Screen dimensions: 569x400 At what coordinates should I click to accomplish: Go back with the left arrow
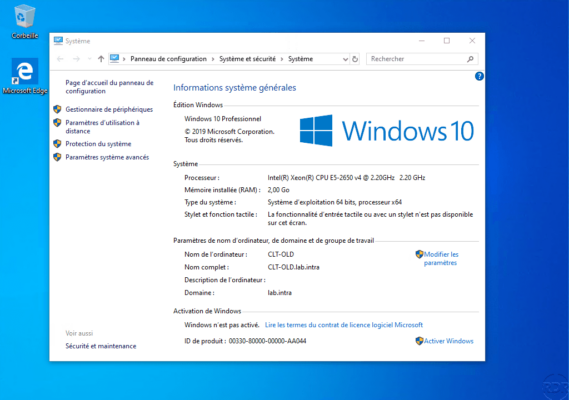(x=60, y=59)
